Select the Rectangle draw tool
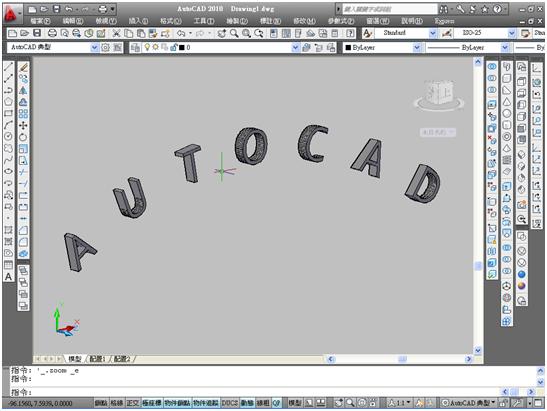 [x=8, y=113]
